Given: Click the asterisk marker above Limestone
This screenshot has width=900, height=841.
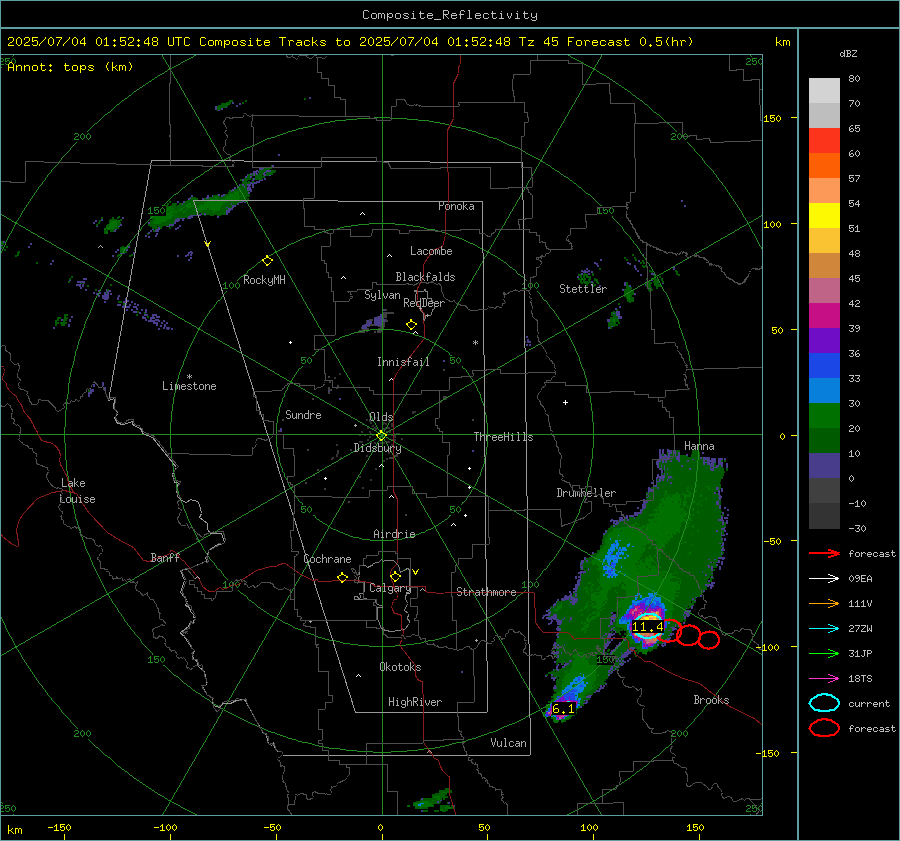Looking at the screenshot, I should coord(189,377).
